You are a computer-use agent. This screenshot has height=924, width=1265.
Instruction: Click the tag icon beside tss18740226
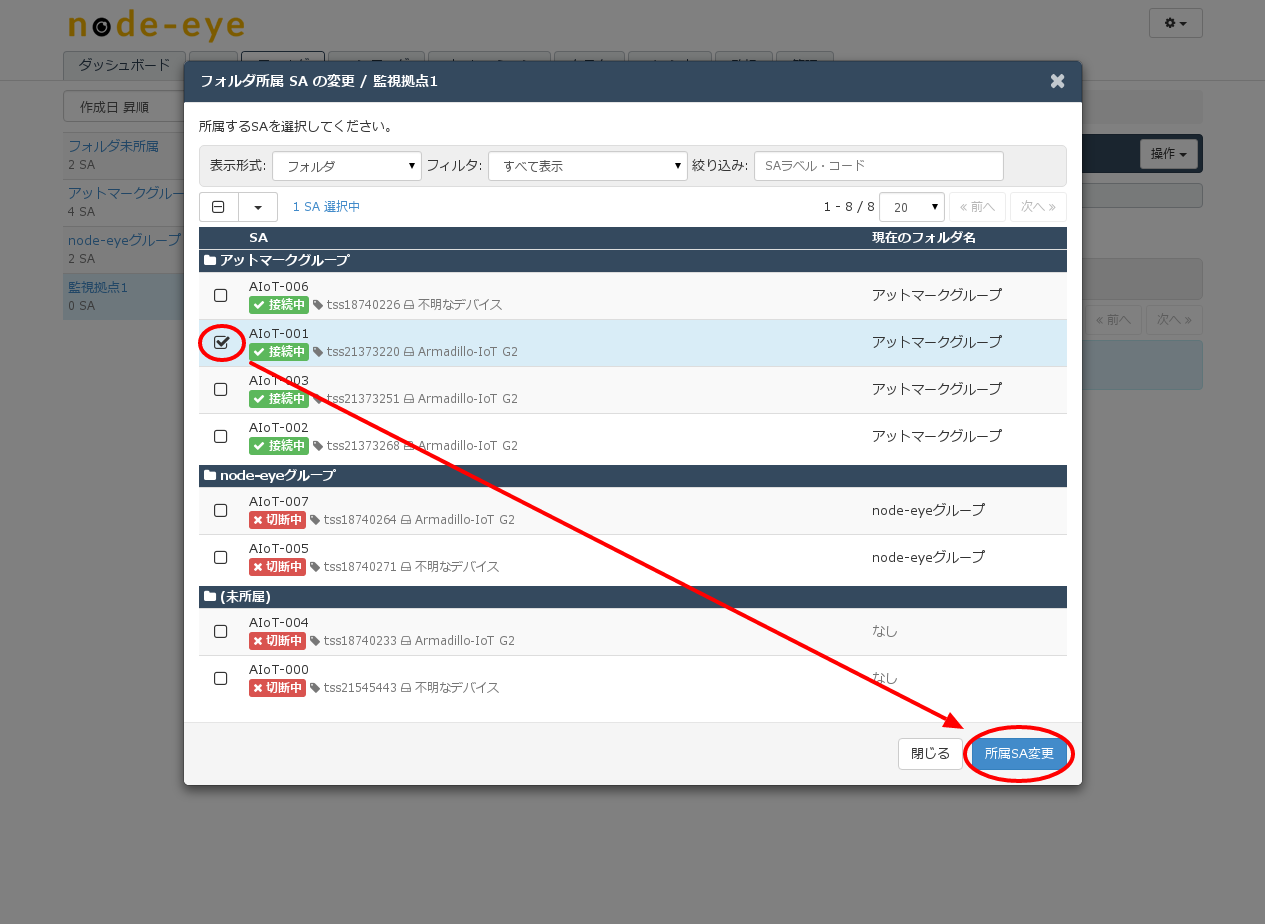pyautogui.click(x=318, y=305)
